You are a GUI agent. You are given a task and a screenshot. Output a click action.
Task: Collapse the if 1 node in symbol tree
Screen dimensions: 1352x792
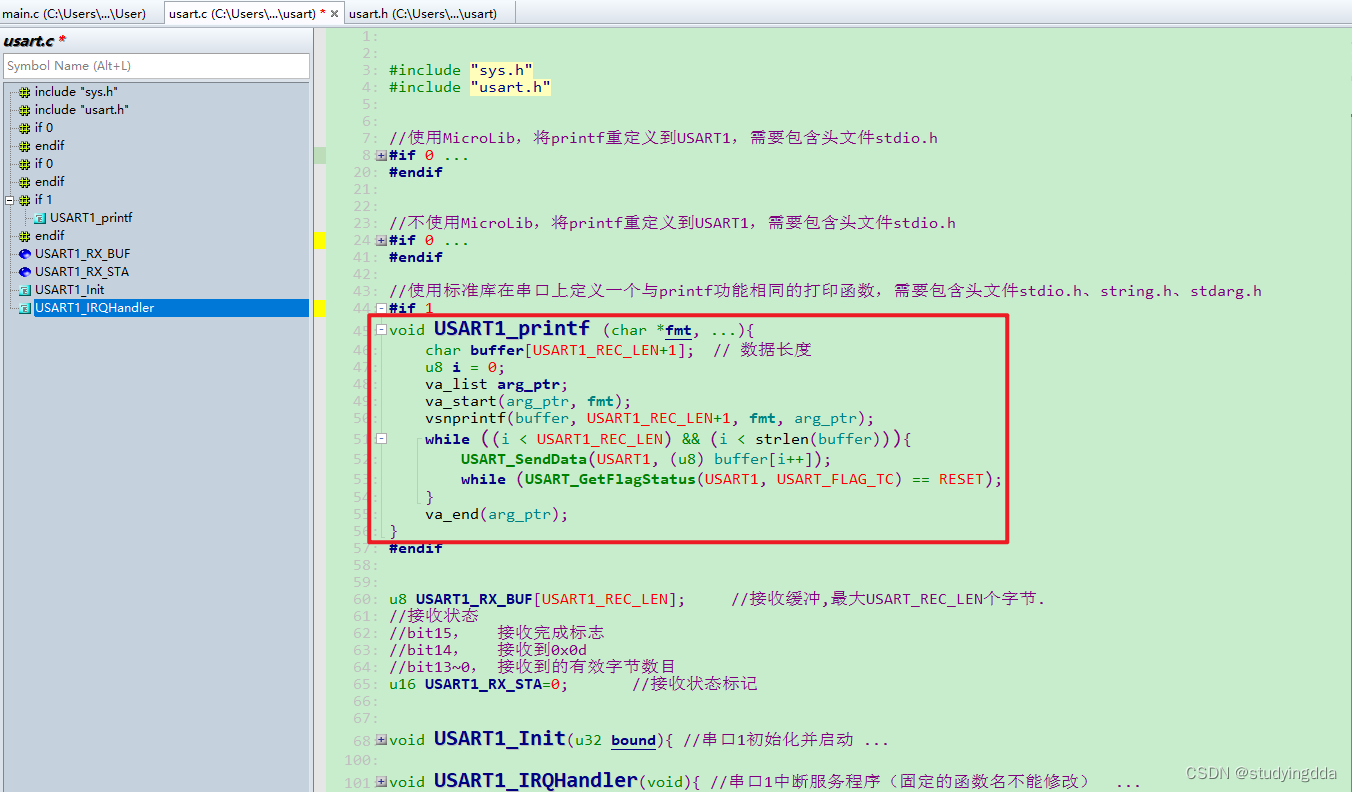[x=10, y=200]
